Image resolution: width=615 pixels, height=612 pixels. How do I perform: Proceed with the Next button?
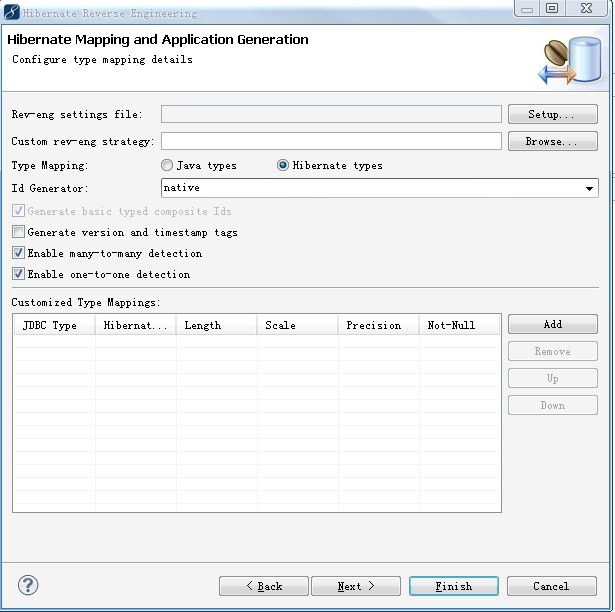[356, 586]
